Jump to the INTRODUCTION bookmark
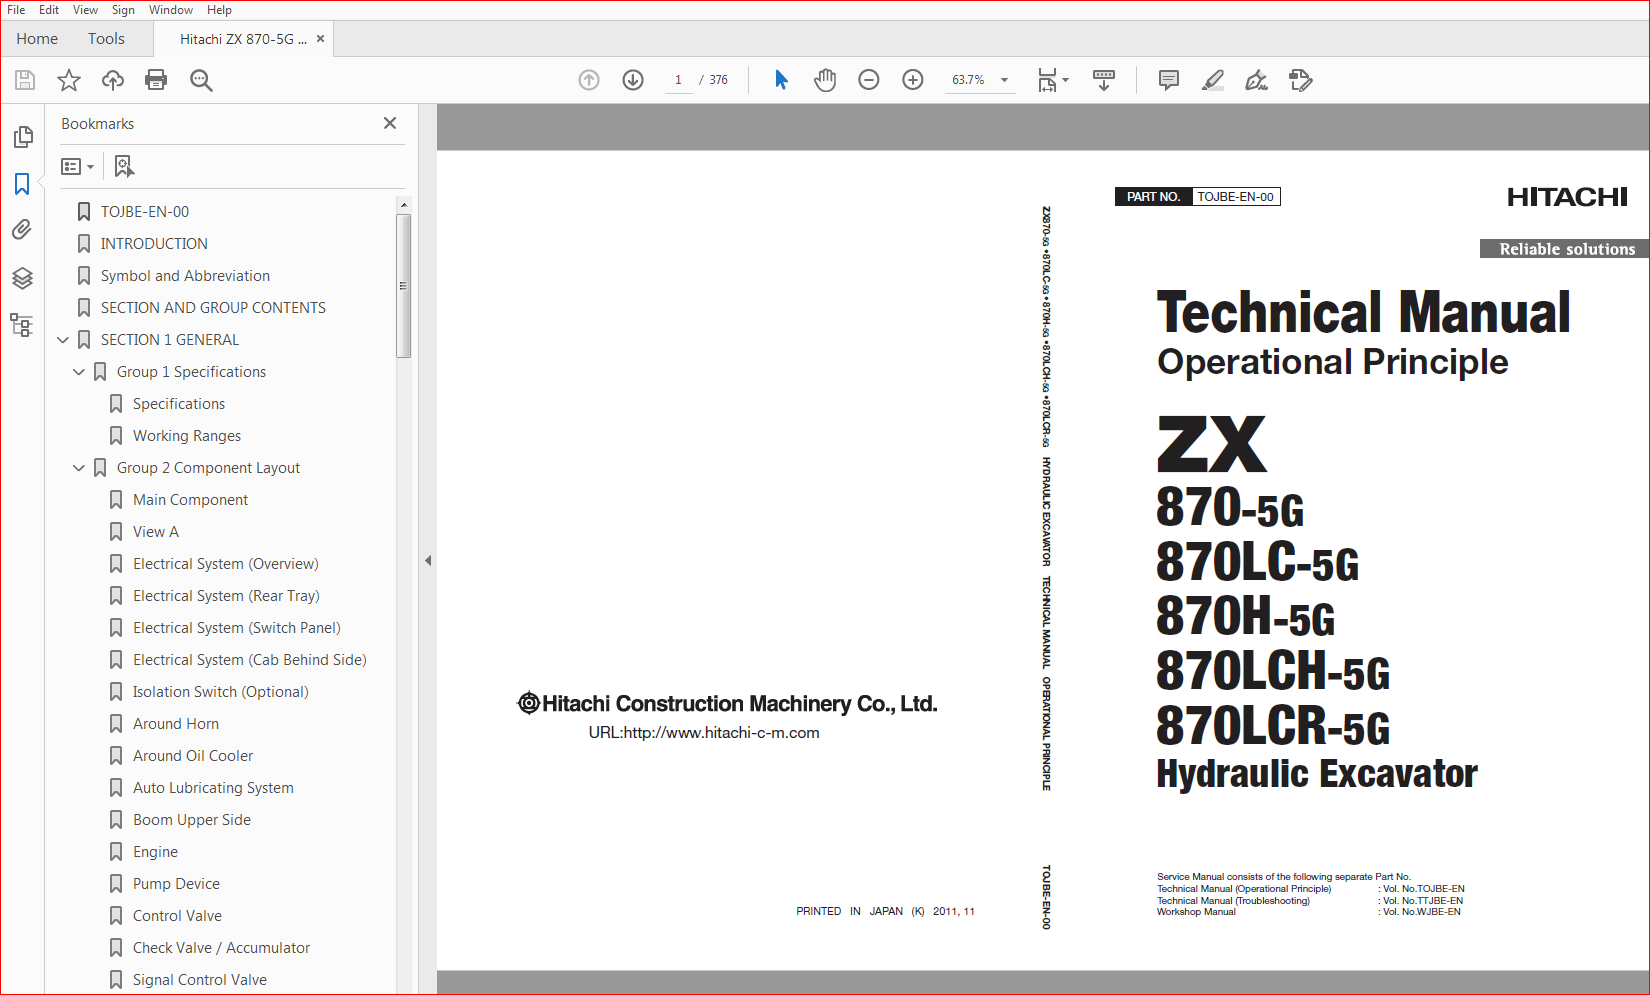Viewport: 1650px width, 995px height. 154,244
